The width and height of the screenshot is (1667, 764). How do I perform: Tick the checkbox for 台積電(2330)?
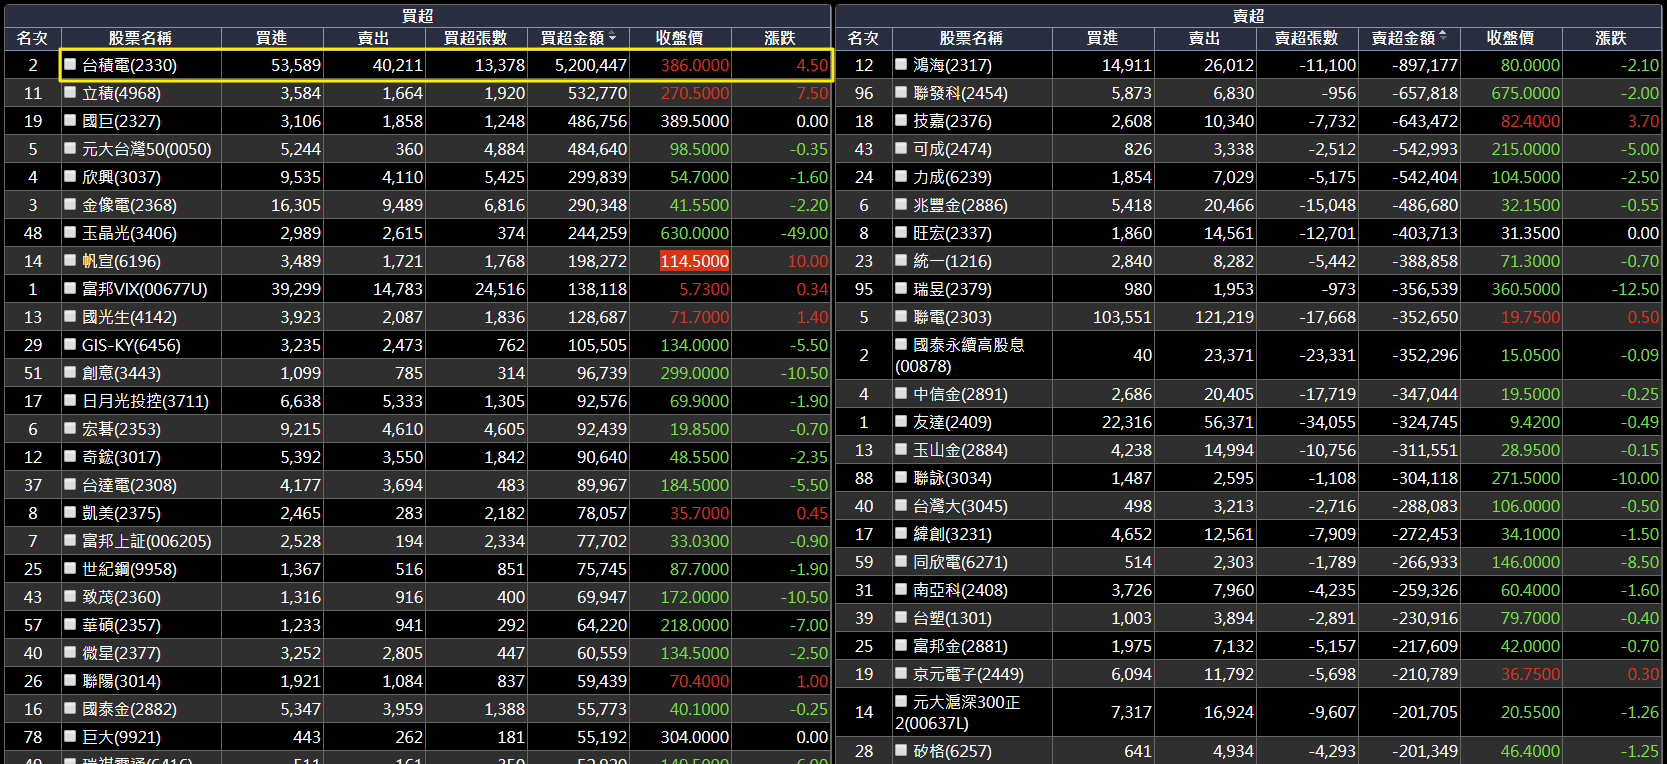point(70,64)
